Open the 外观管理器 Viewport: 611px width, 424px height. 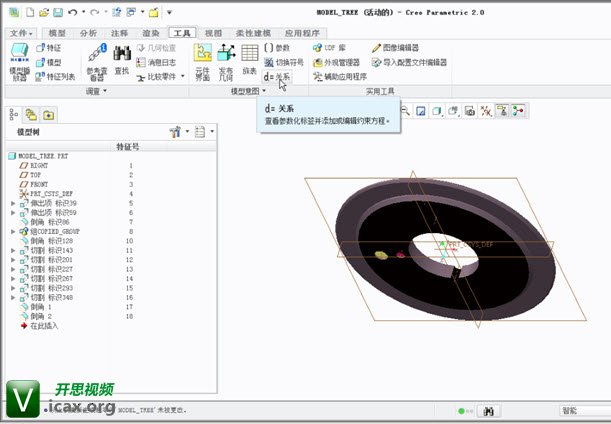[x=336, y=62]
